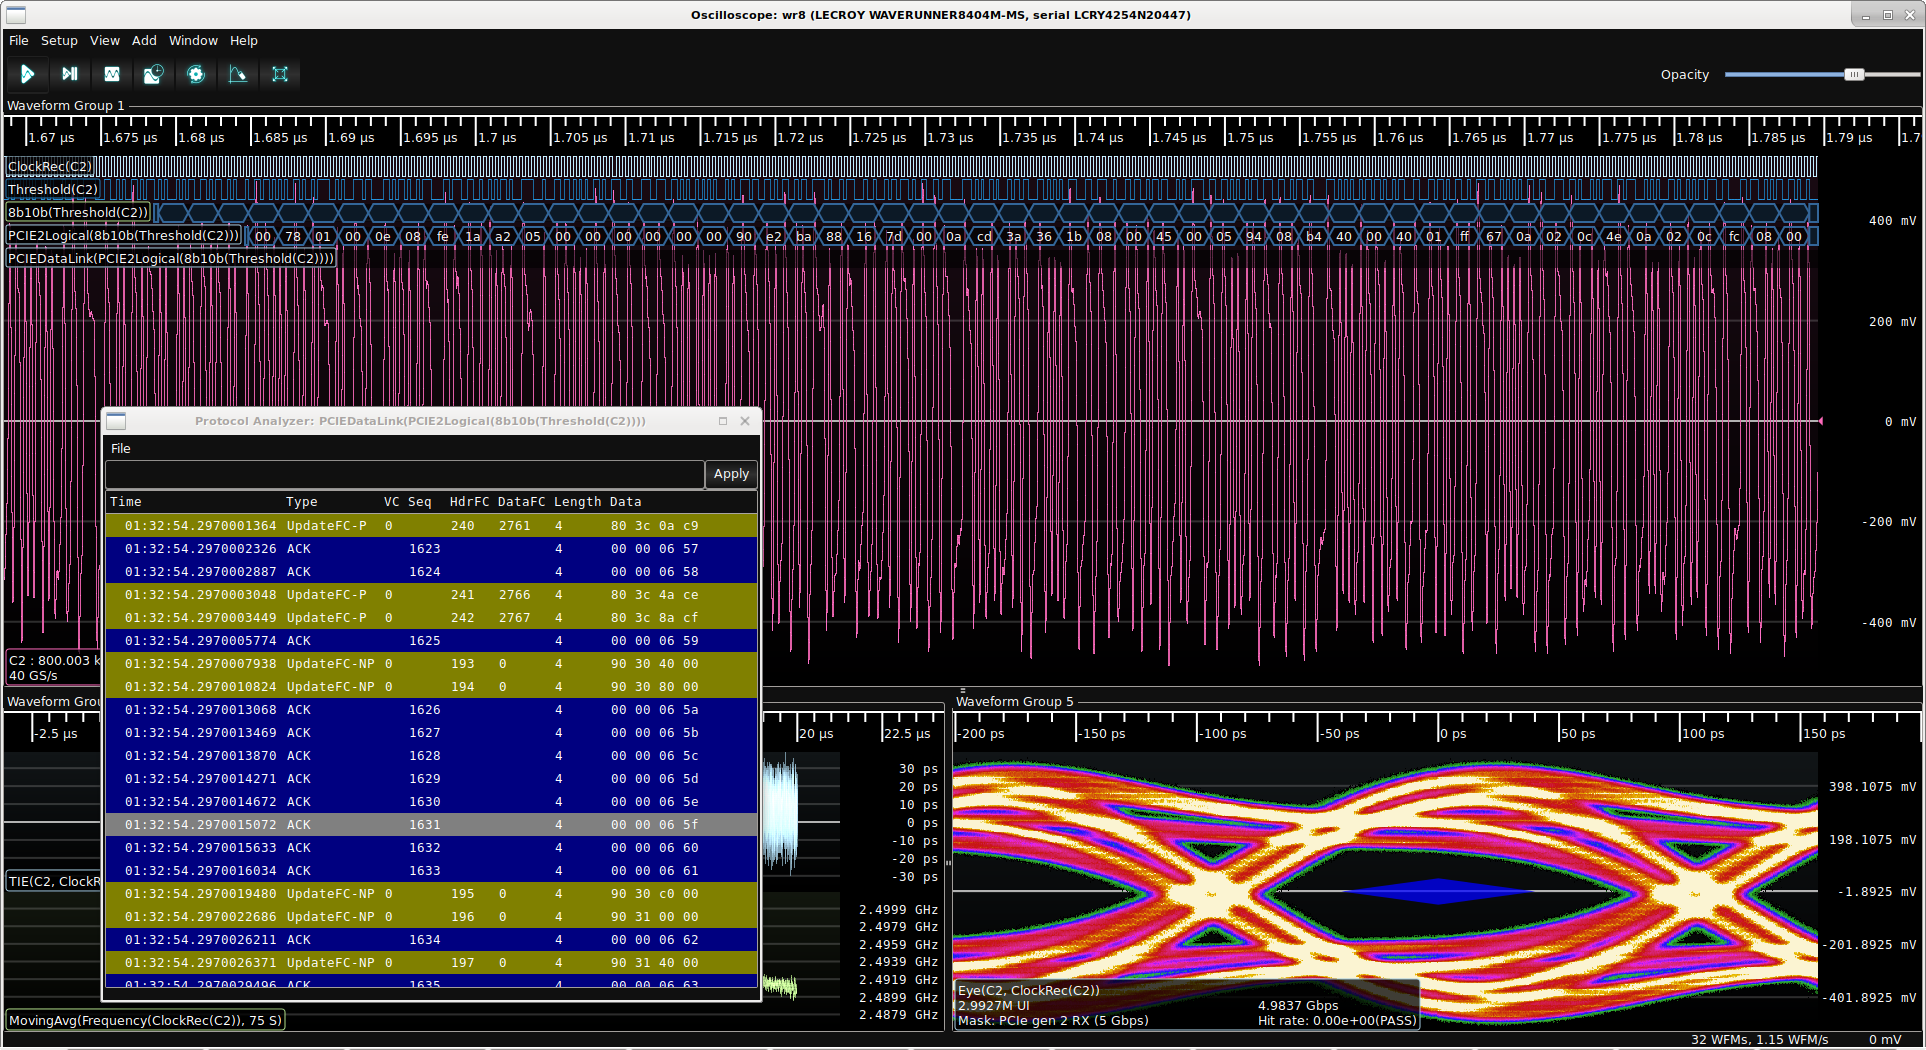
Task: Select the Threshold(C2) channel label
Action: pyautogui.click(x=53, y=190)
